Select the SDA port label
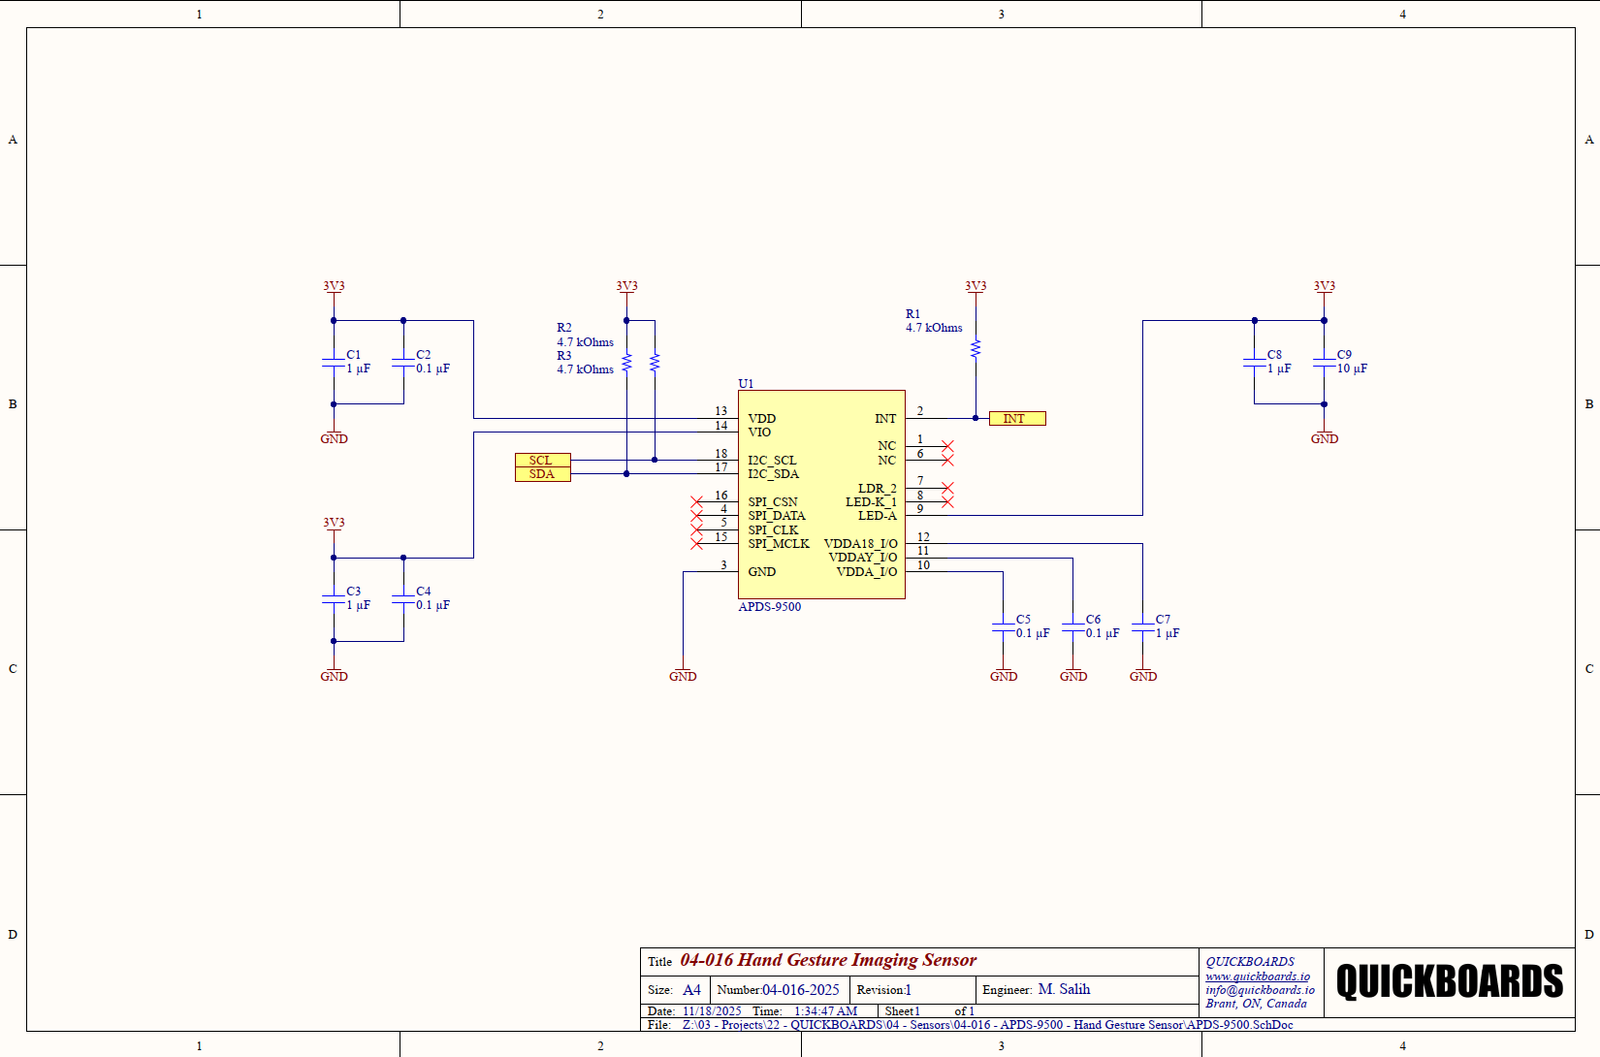This screenshot has width=1600, height=1057. 542,474
